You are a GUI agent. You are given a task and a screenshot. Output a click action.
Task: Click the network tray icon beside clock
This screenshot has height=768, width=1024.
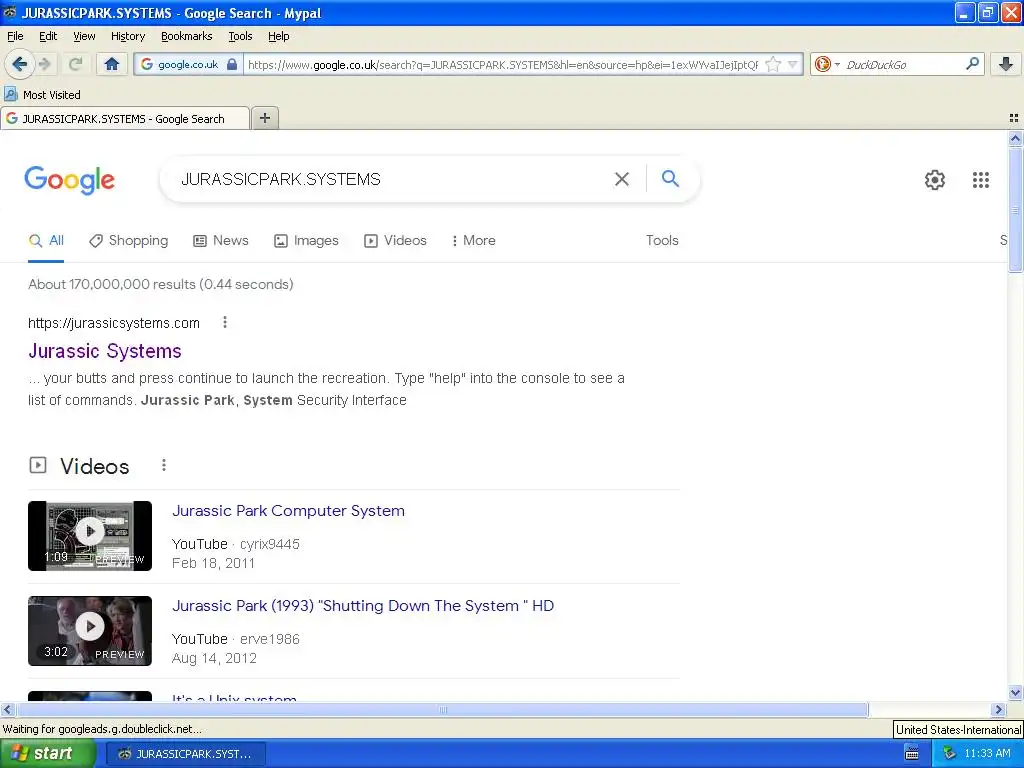950,754
